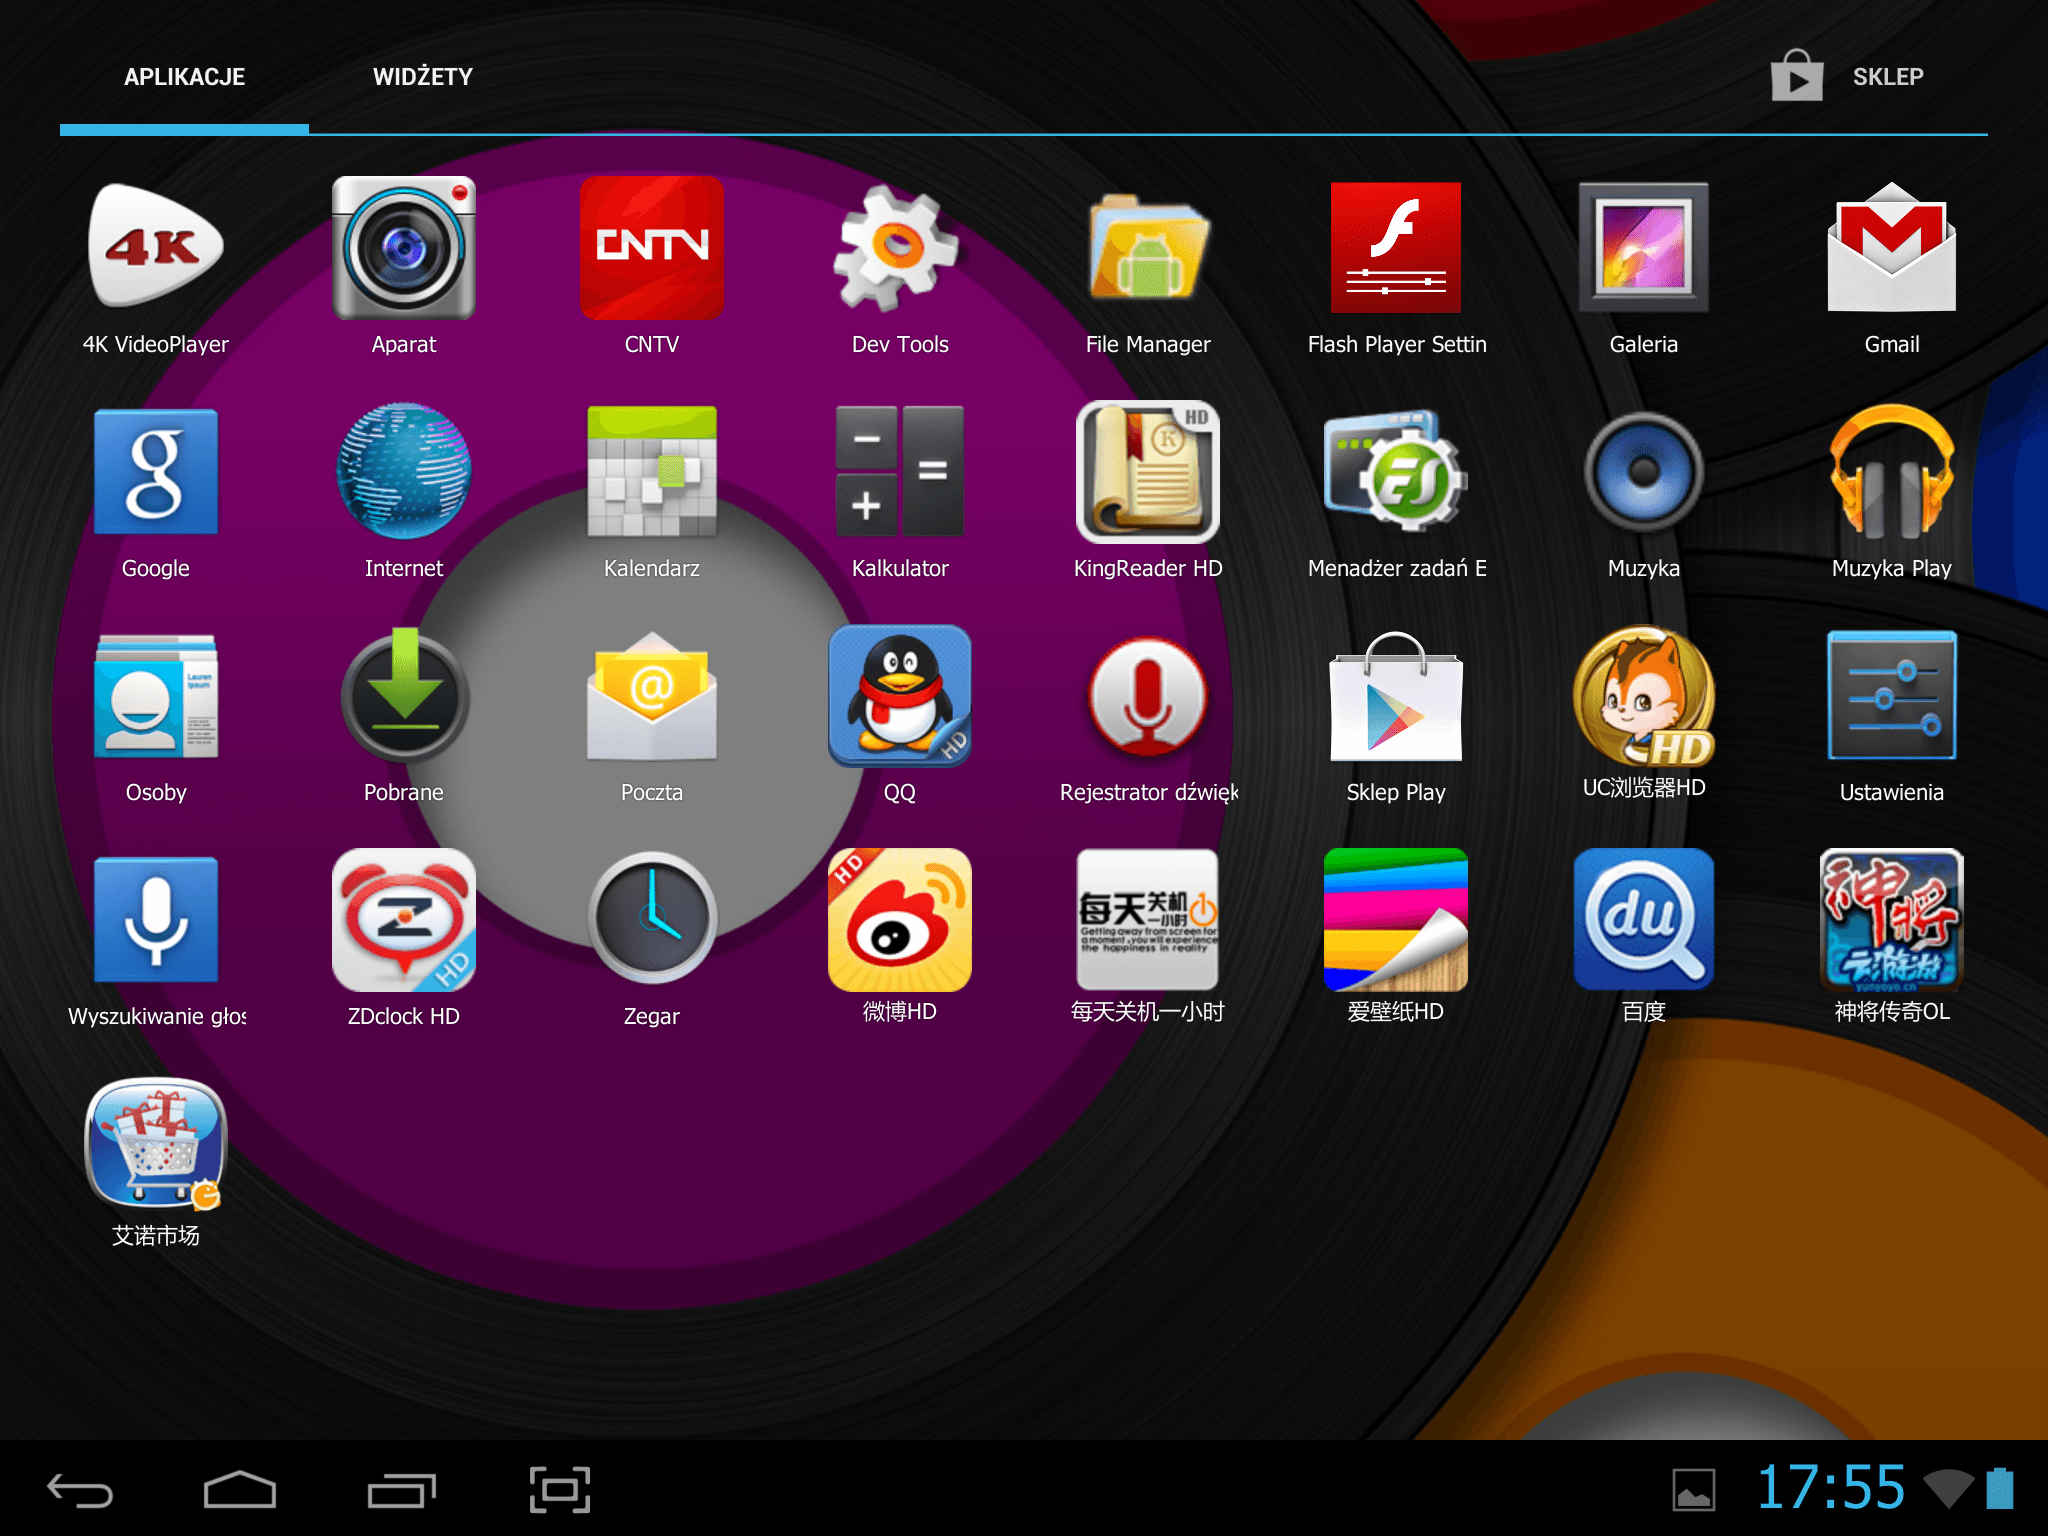Open the Sklep Play app icon
The width and height of the screenshot is (2048, 1536).
click(1396, 695)
